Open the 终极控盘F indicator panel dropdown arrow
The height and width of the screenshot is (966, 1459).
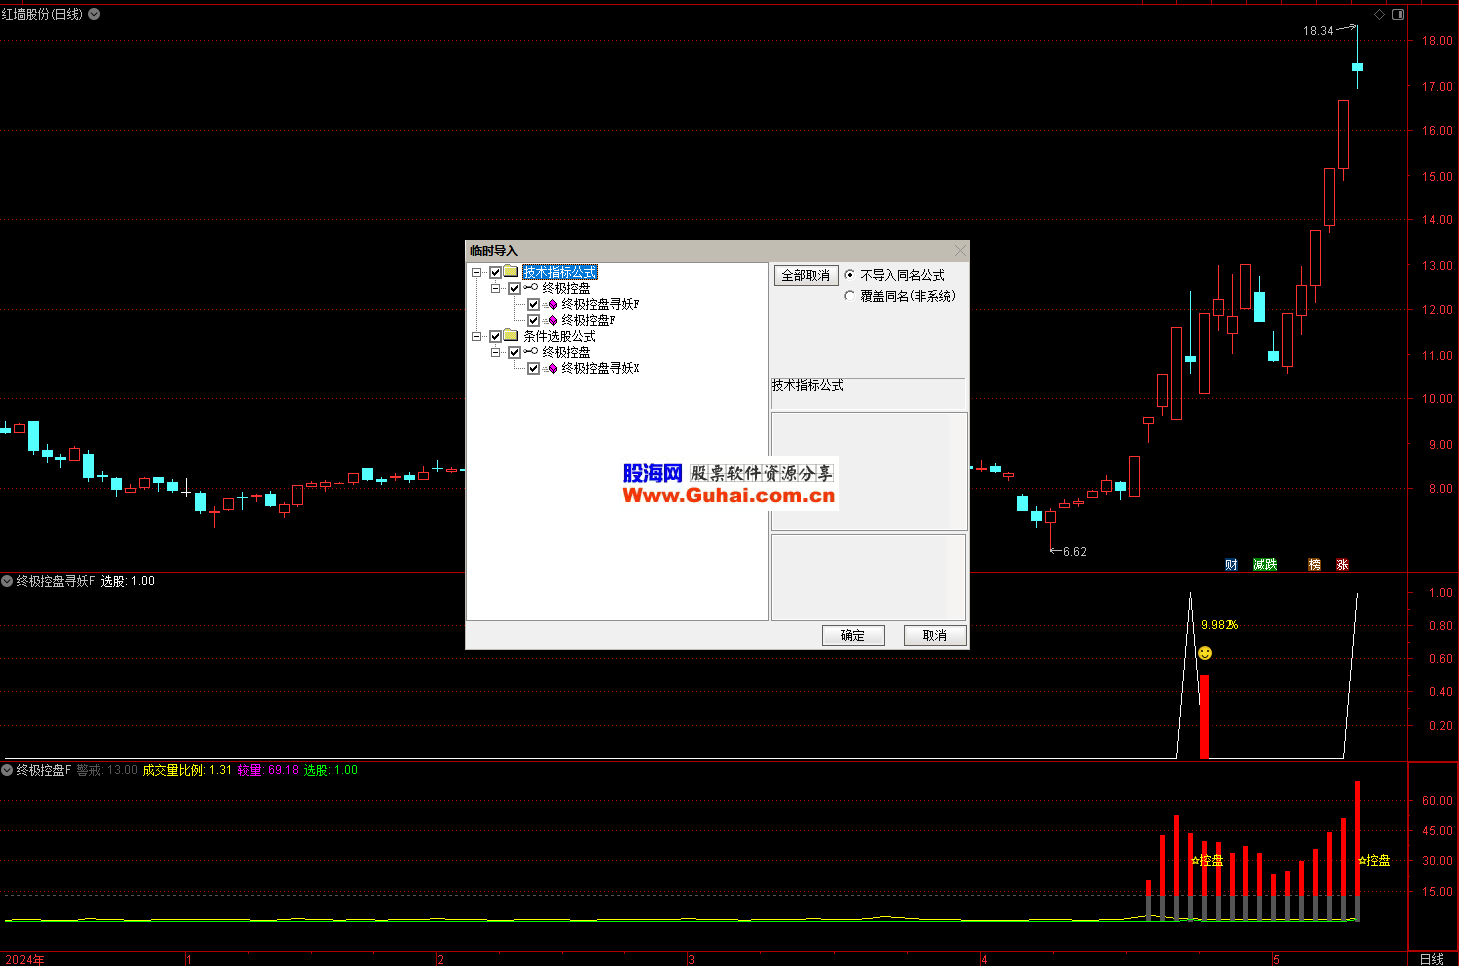pyautogui.click(x=7, y=770)
